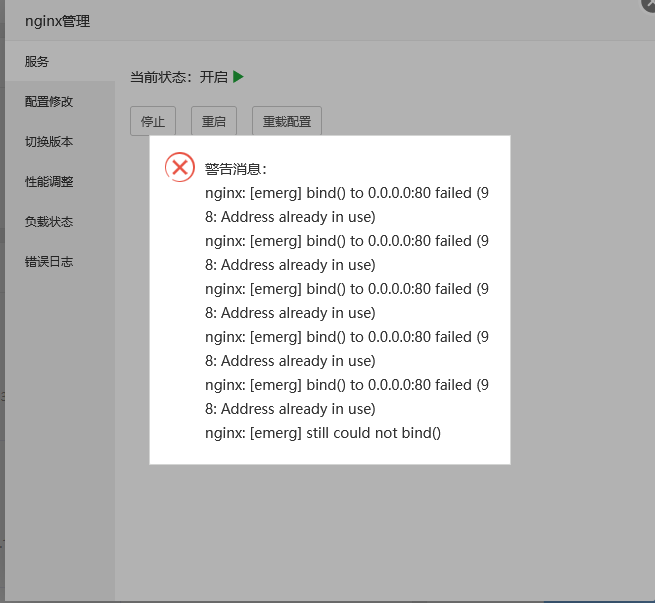The height and width of the screenshot is (603, 655).
Task: Click the 当前状态 label
Action: (161, 77)
